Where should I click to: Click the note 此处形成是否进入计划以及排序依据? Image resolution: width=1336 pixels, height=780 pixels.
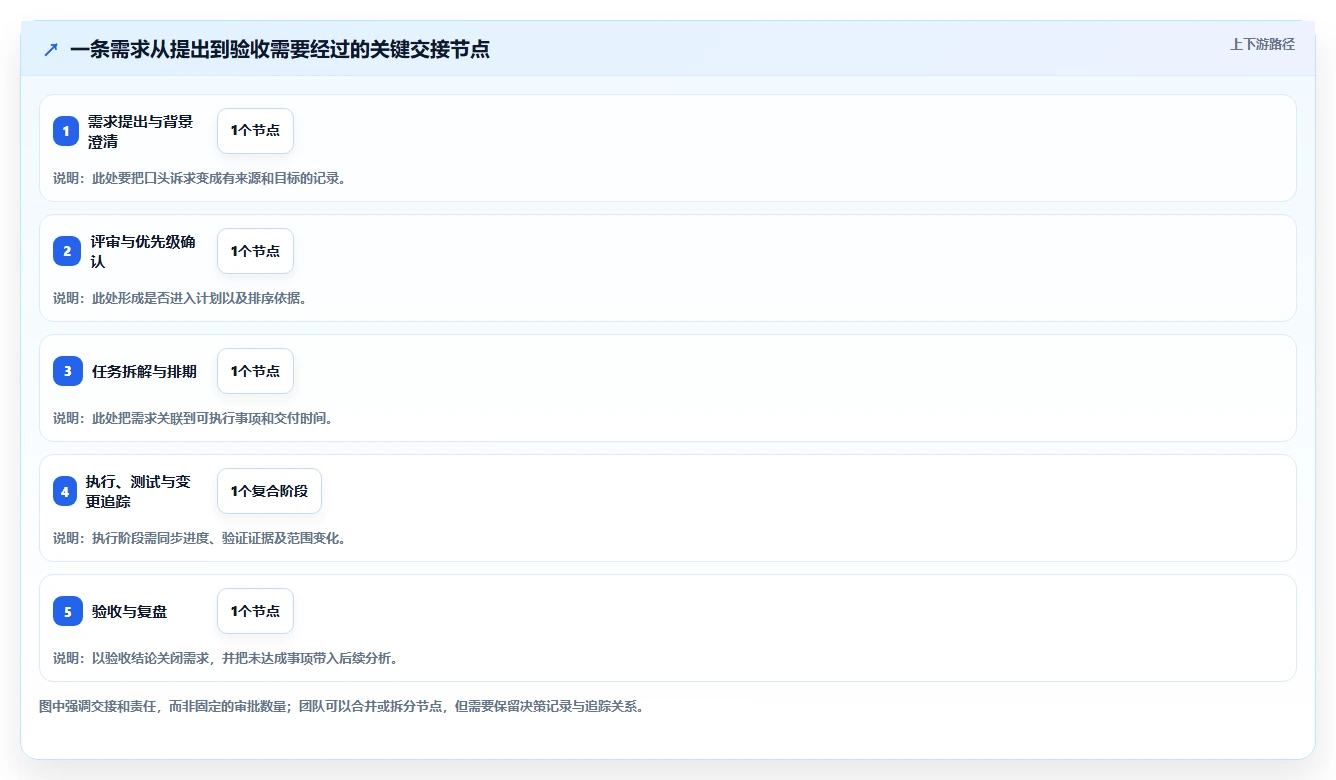coord(179,298)
